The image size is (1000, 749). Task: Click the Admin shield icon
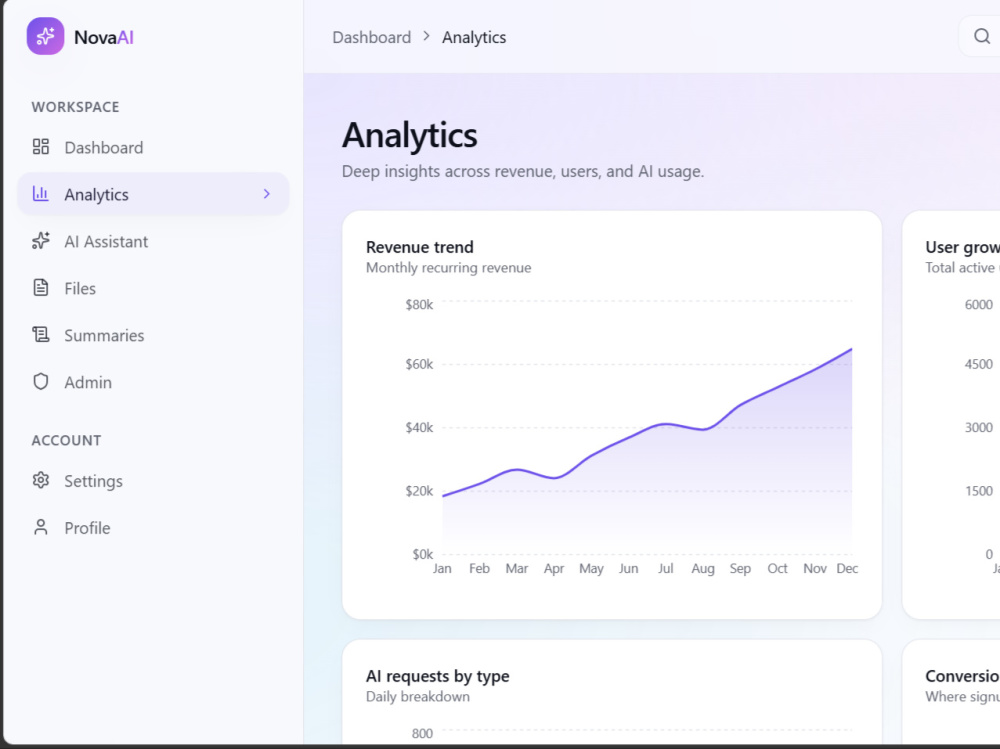(x=41, y=382)
